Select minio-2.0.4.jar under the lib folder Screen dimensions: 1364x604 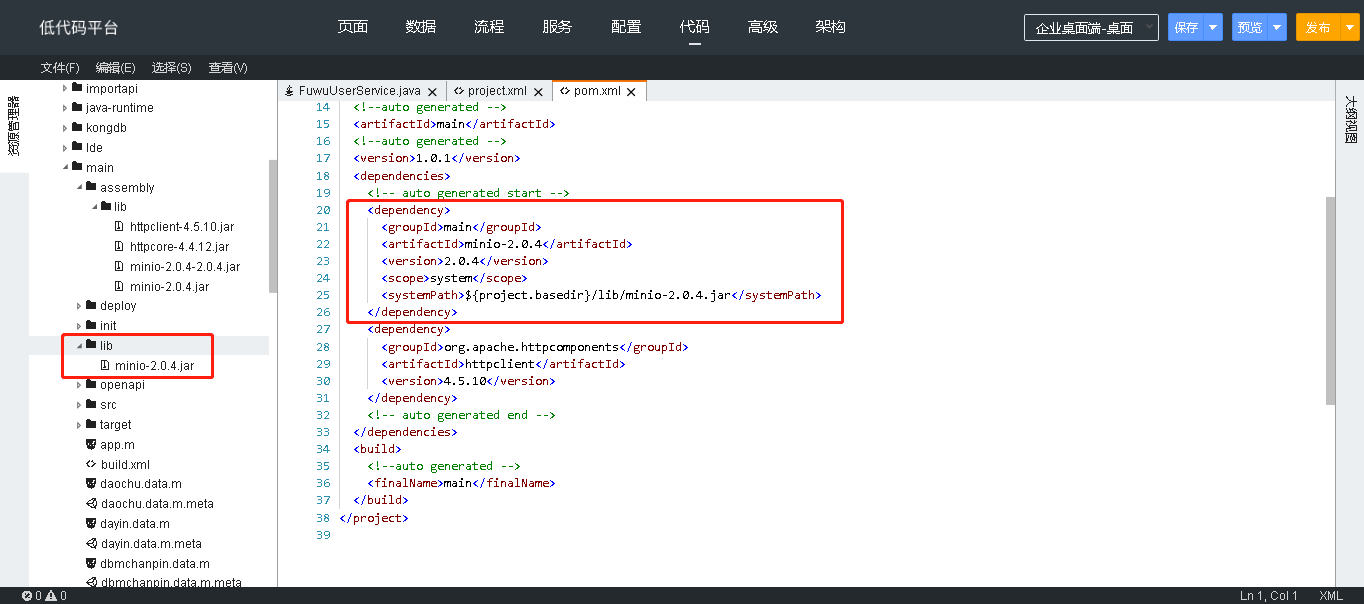click(x=154, y=366)
